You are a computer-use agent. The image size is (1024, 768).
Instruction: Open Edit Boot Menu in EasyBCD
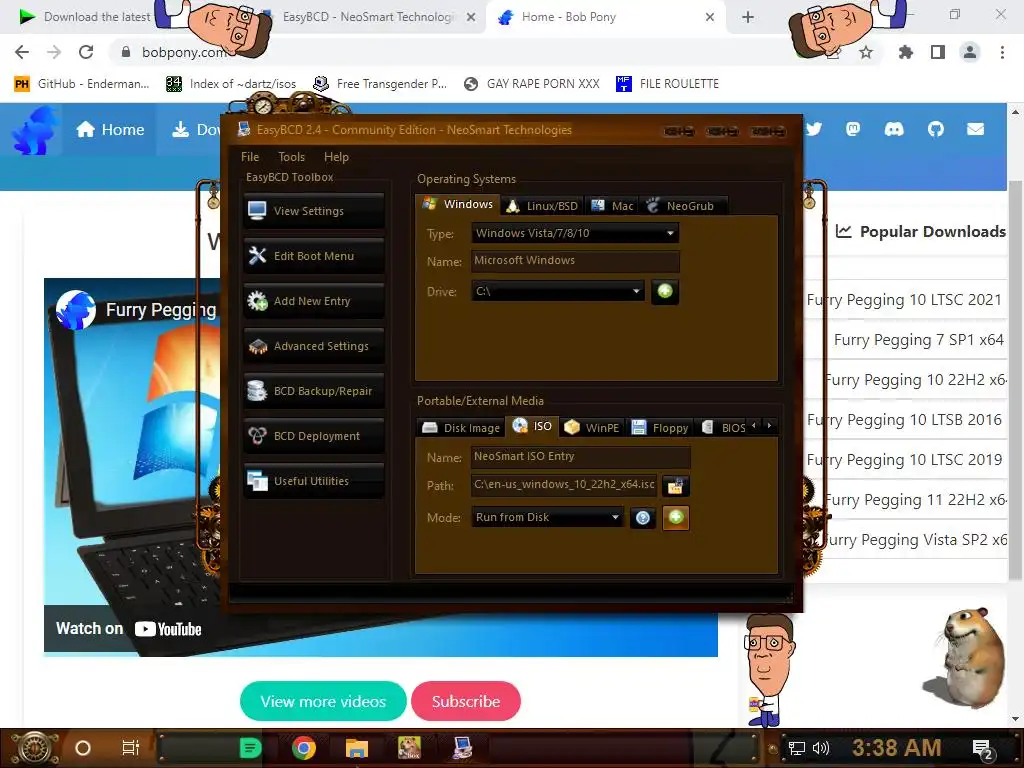click(313, 255)
